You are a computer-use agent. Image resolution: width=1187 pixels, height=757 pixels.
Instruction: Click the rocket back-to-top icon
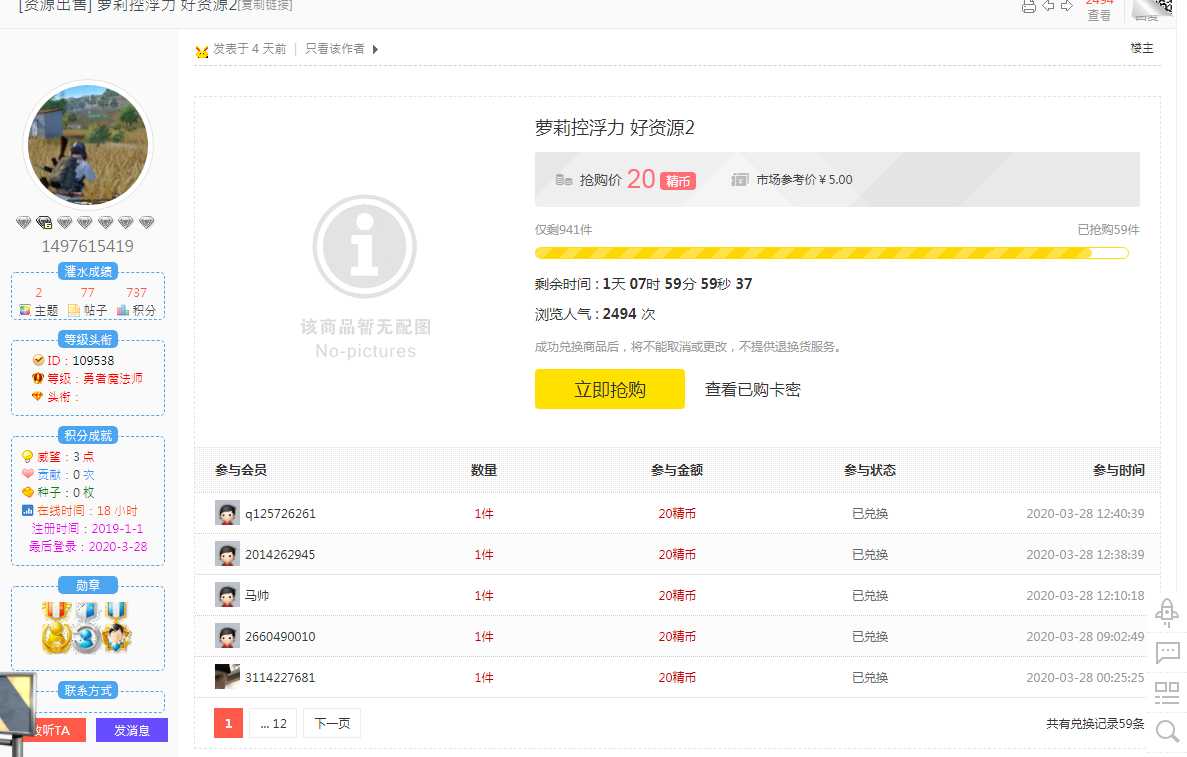point(1167,612)
